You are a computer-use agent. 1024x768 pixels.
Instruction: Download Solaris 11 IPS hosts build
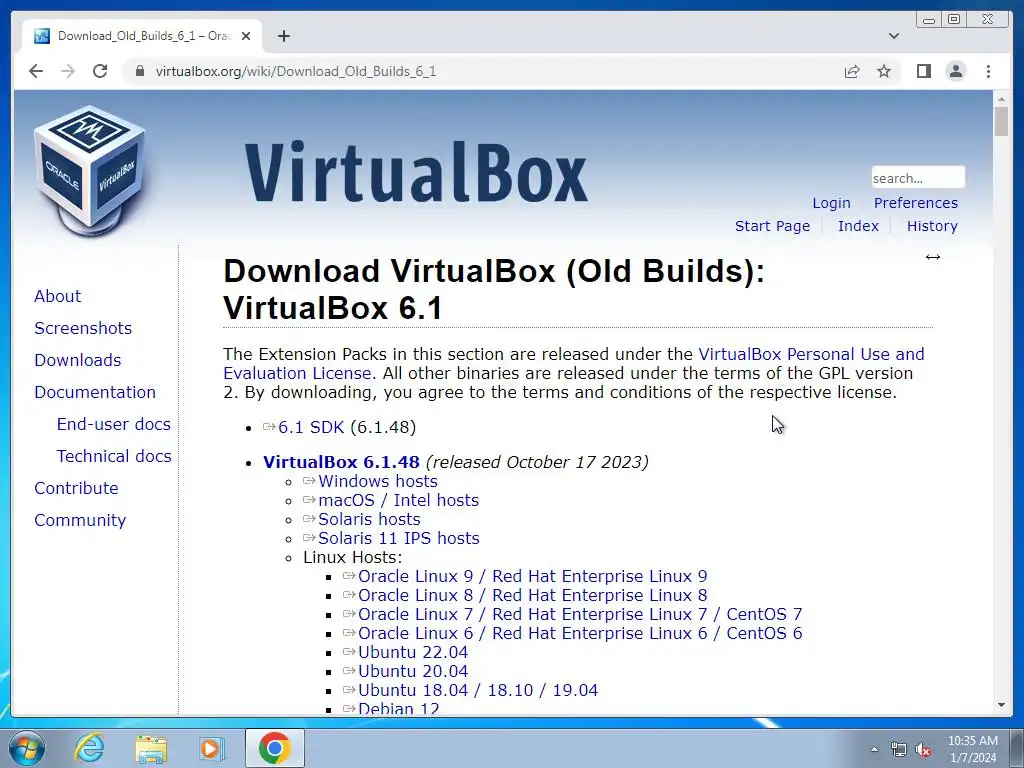398,538
